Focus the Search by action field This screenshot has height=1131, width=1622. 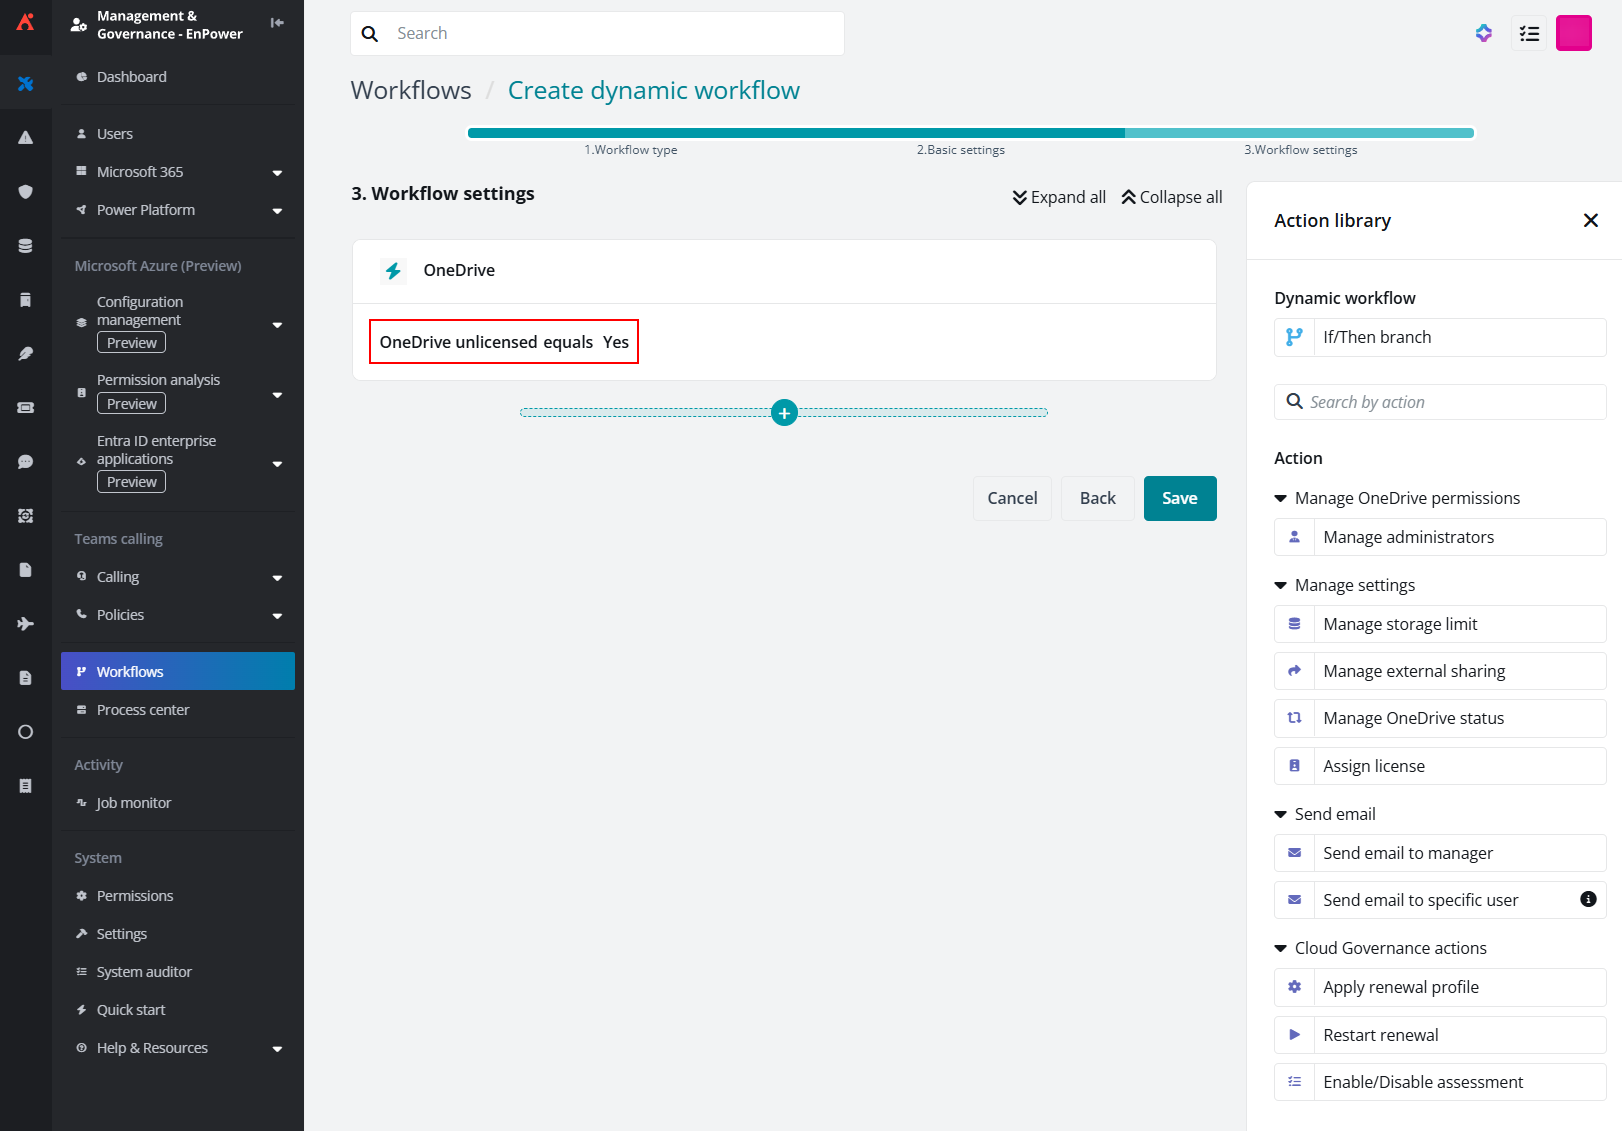point(1450,402)
